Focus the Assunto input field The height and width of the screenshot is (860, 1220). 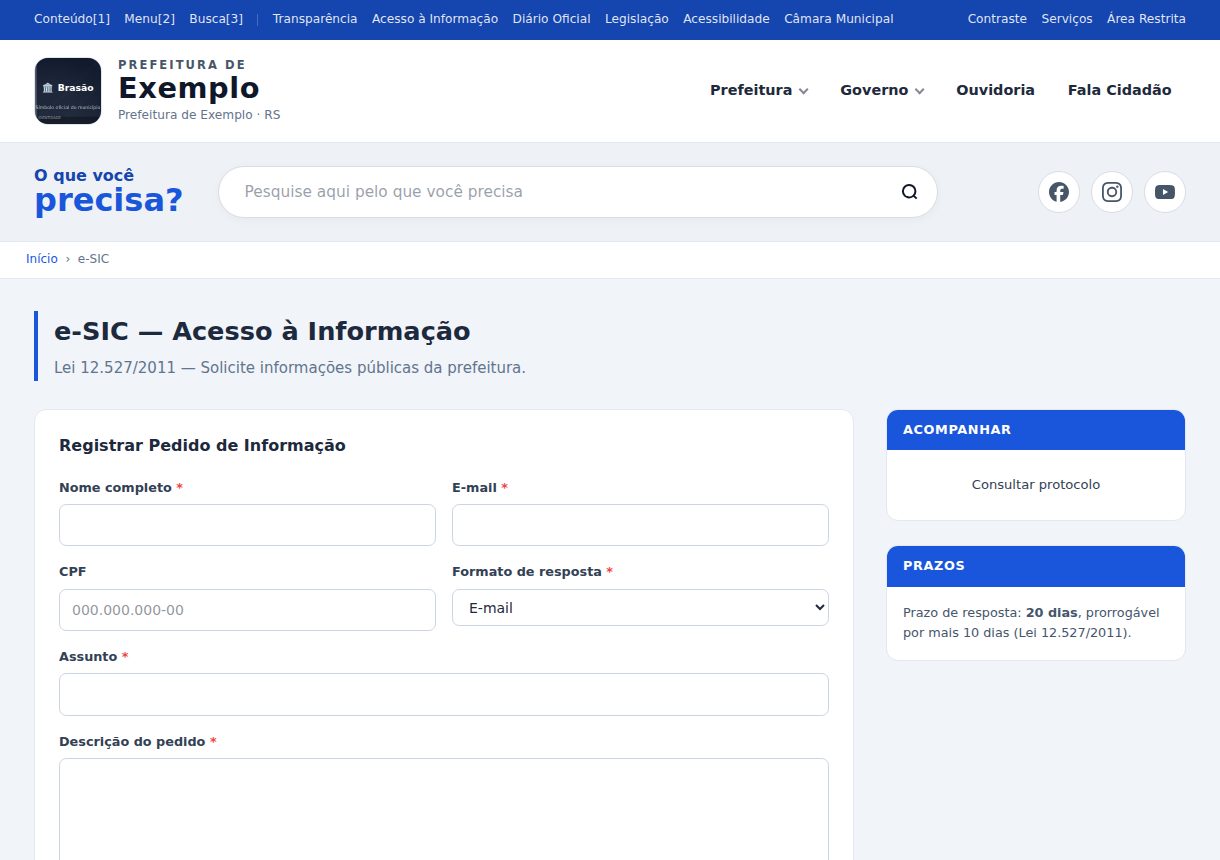coord(444,694)
